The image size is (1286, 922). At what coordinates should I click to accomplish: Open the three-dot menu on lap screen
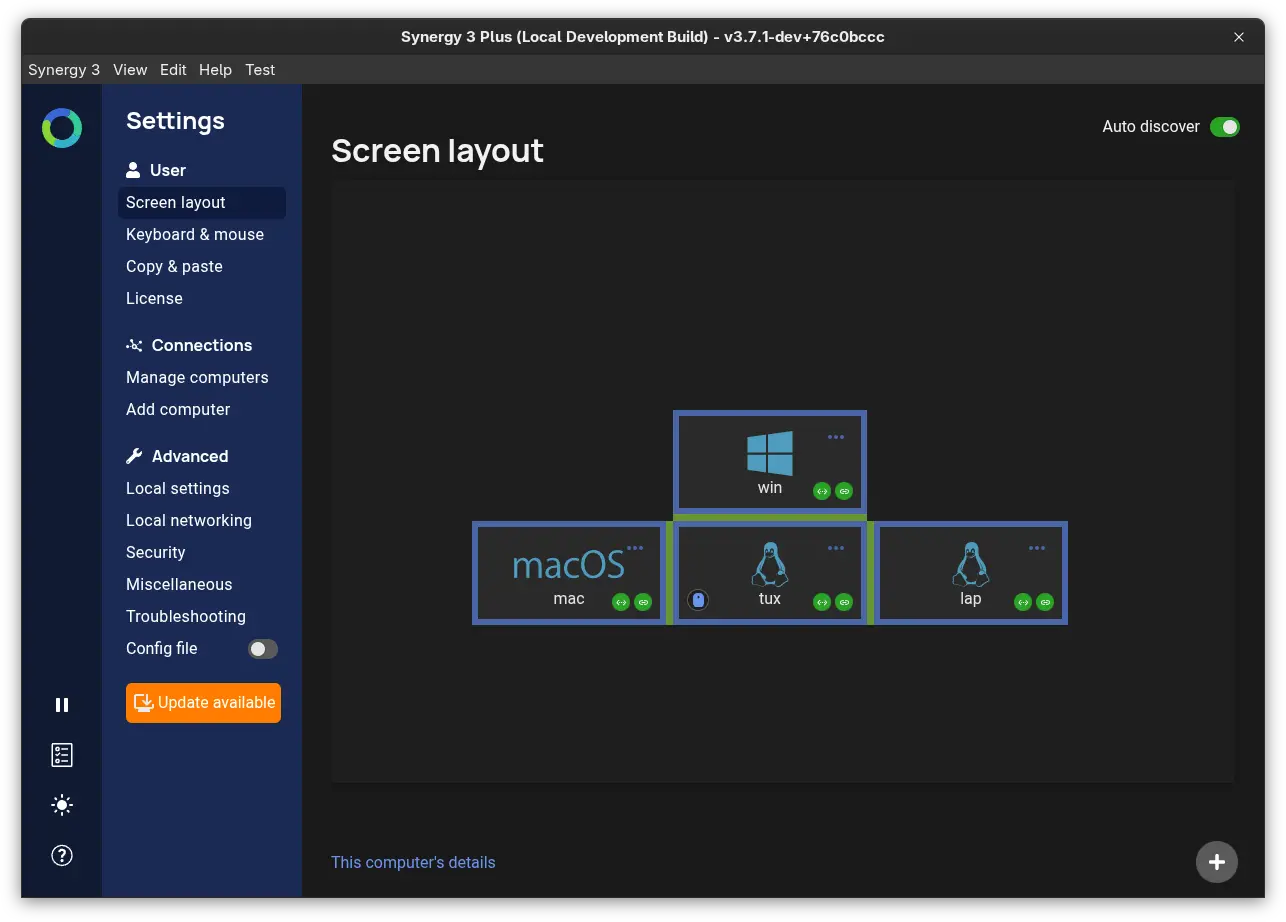[1037, 548]
